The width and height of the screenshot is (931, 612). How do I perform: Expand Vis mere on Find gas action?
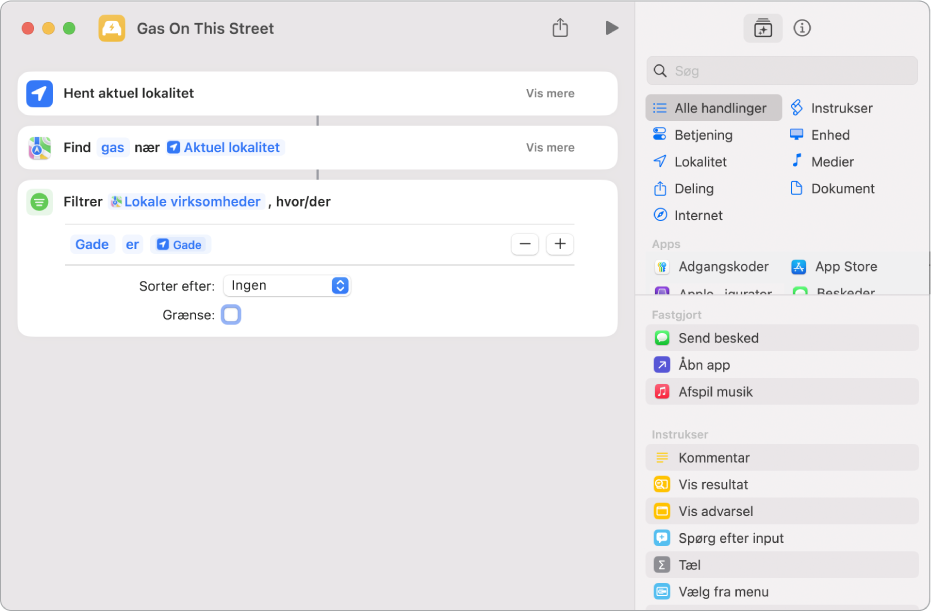point(550,147)
